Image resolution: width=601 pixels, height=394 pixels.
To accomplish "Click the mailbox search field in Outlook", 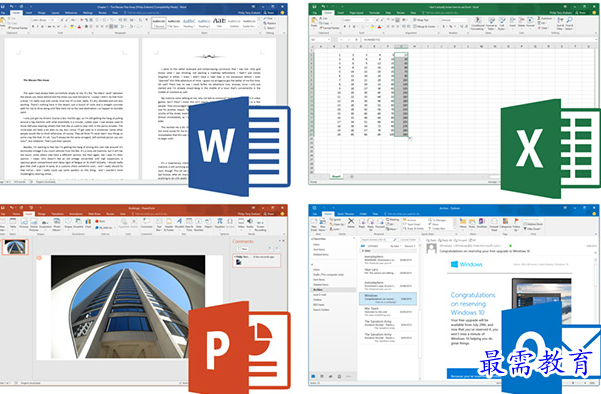I will coord(378,240).
